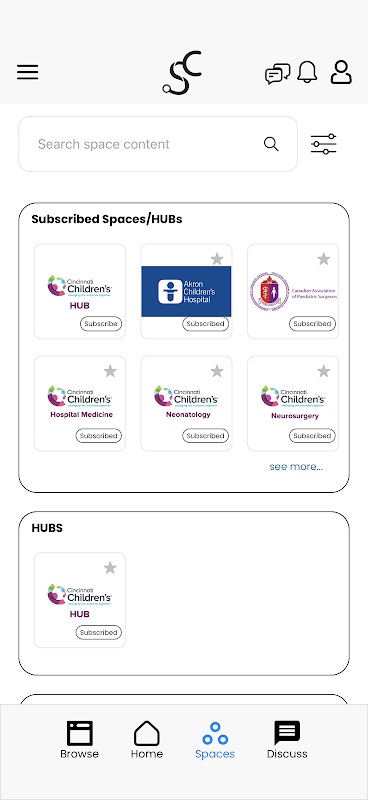Toggle favorite star on Neurosurgery space
This screenshot has width=368, height=800.
(x=324, y=371)
